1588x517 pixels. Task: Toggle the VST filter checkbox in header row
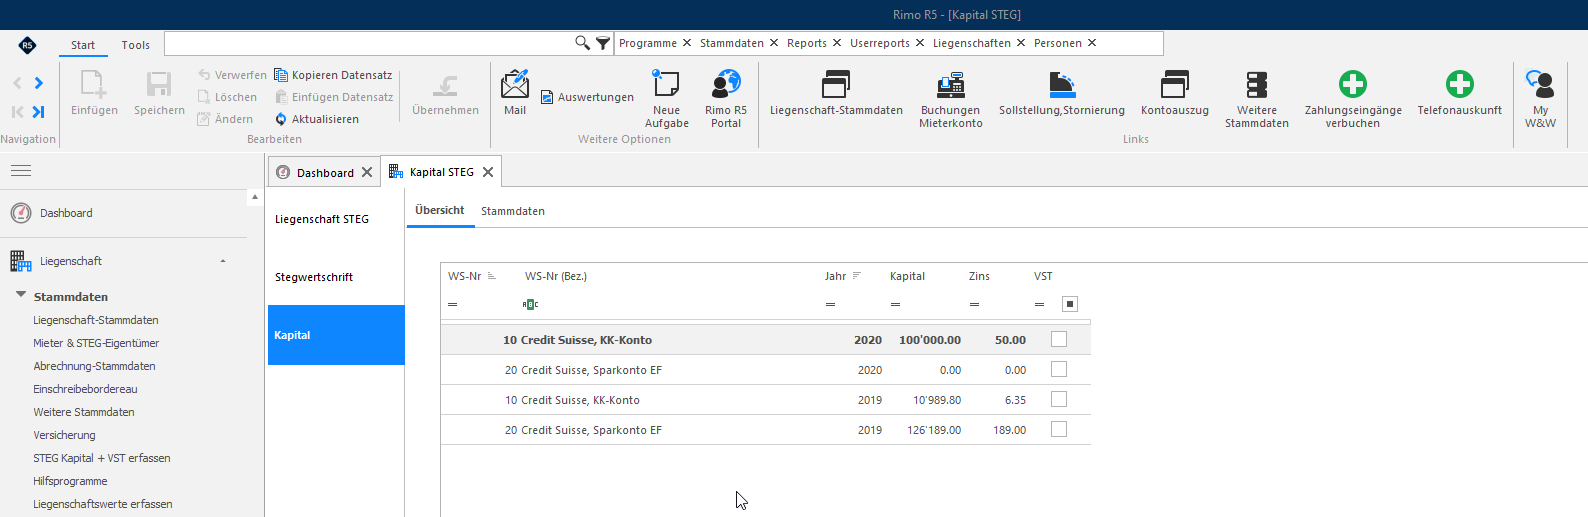tap(1070, 304)
